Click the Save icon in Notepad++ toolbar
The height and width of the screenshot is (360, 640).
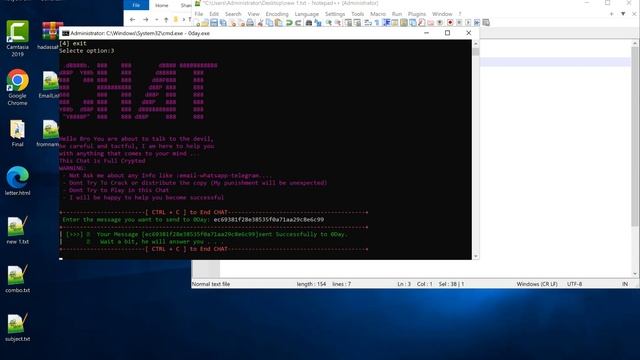pos(213,23)
